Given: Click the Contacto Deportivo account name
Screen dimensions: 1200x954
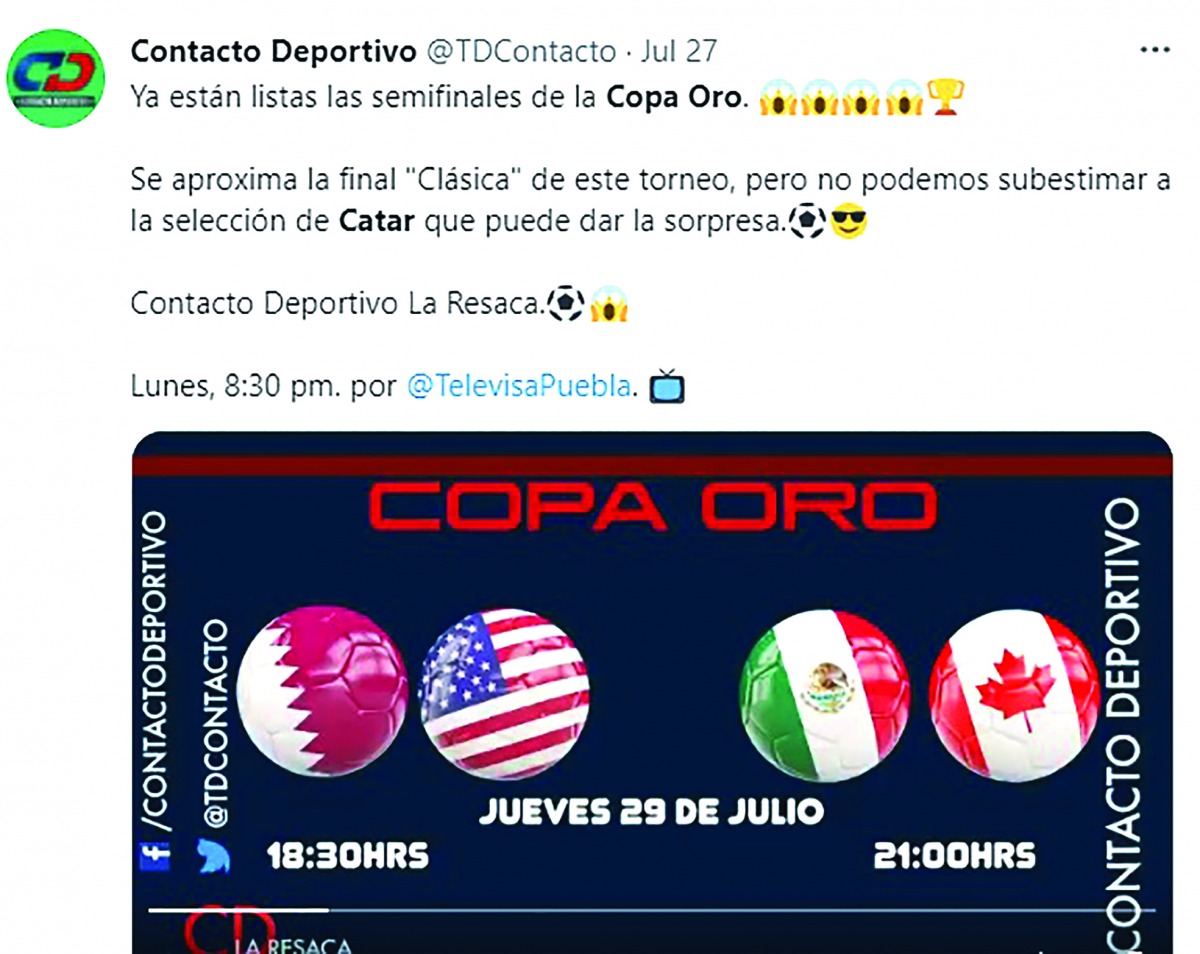Looking at the screenshot, I should [275, 52].
